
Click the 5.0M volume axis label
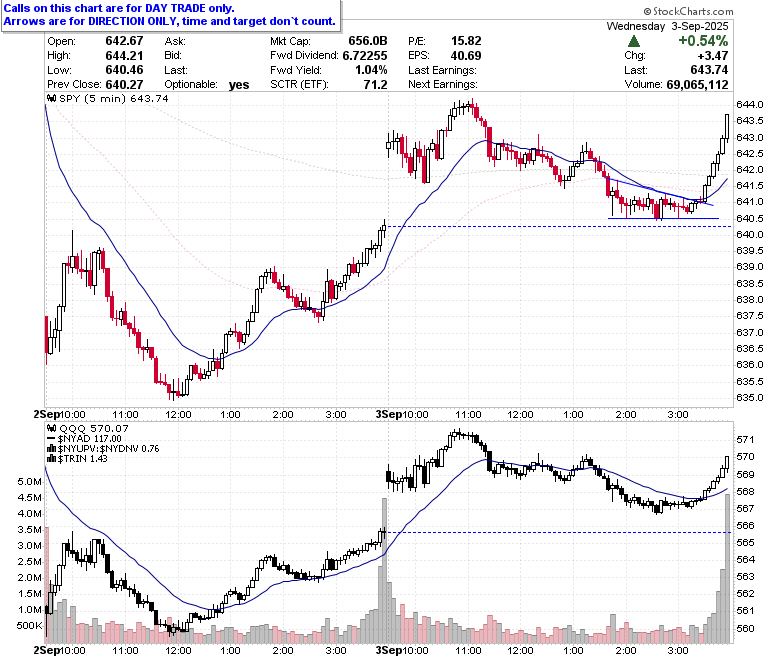[x=30, y=481]
